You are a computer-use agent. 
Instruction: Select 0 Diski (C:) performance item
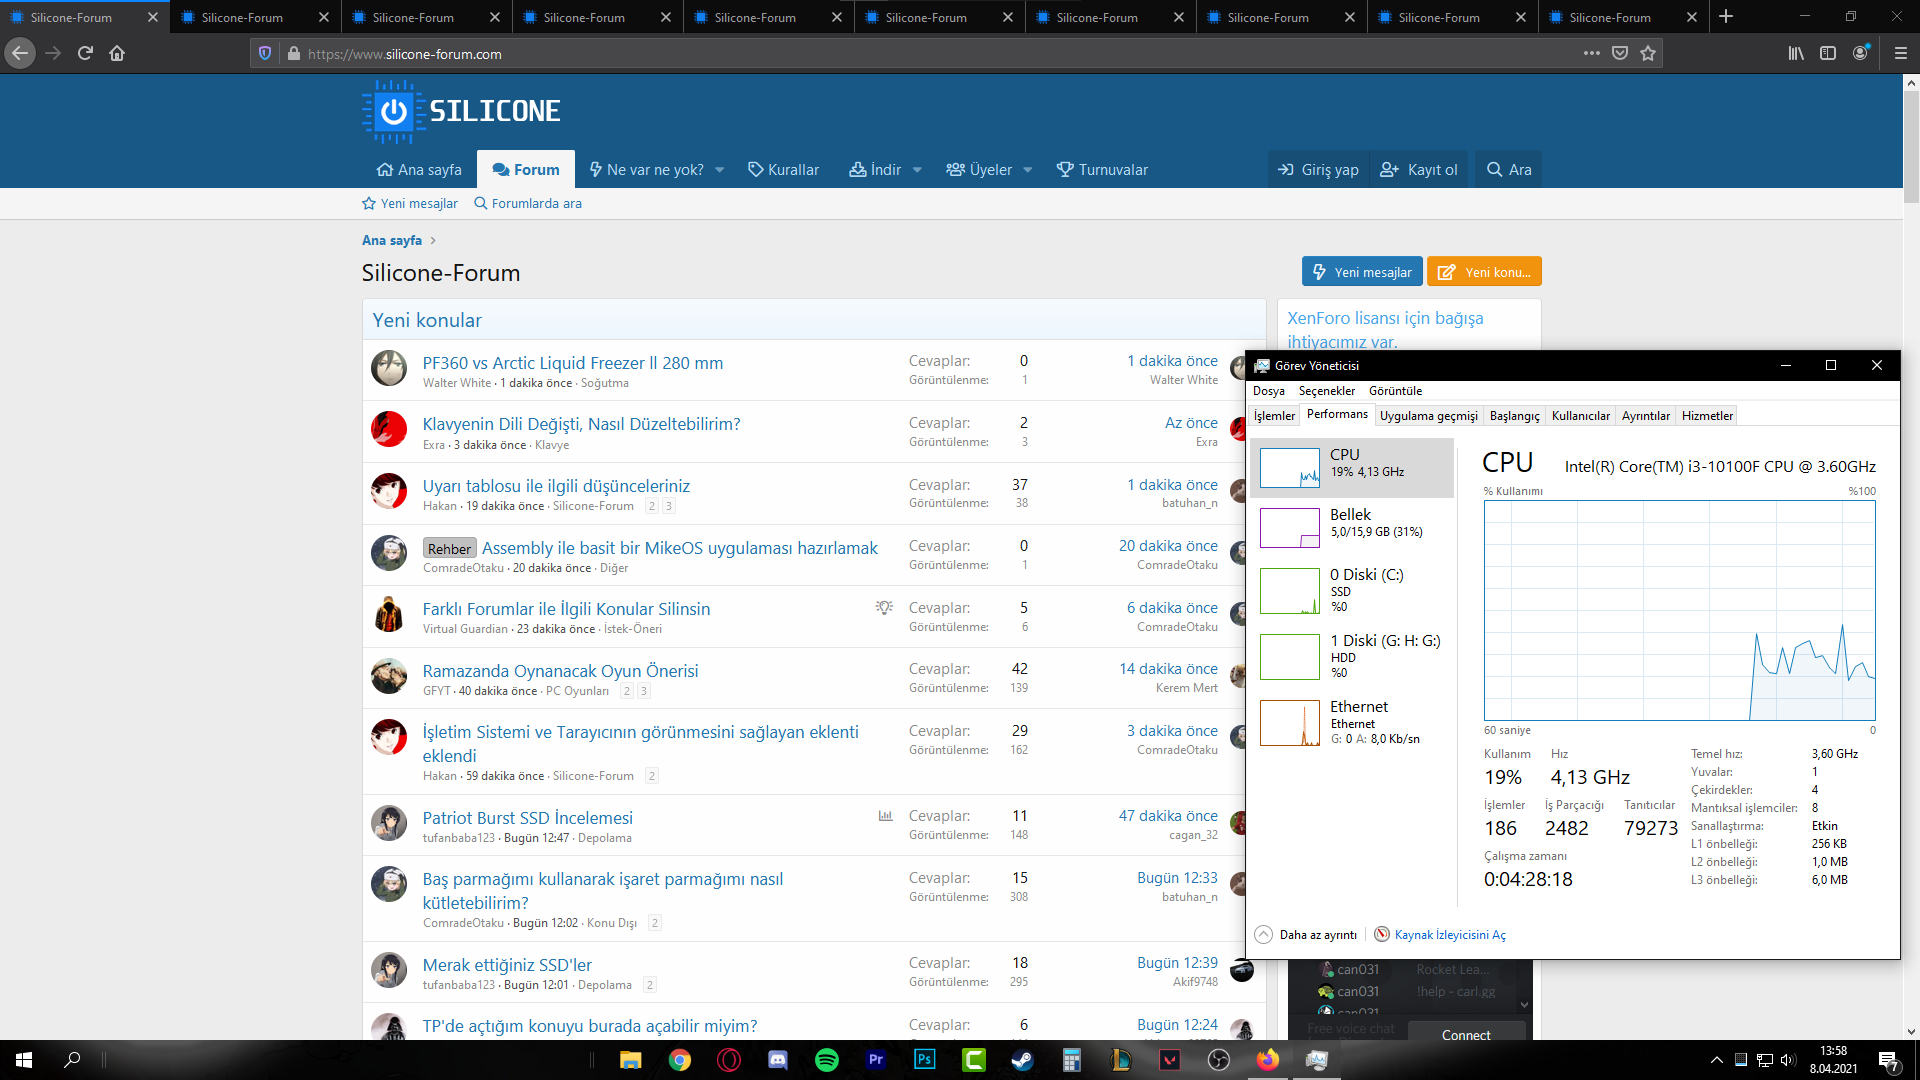point(1352,590)
